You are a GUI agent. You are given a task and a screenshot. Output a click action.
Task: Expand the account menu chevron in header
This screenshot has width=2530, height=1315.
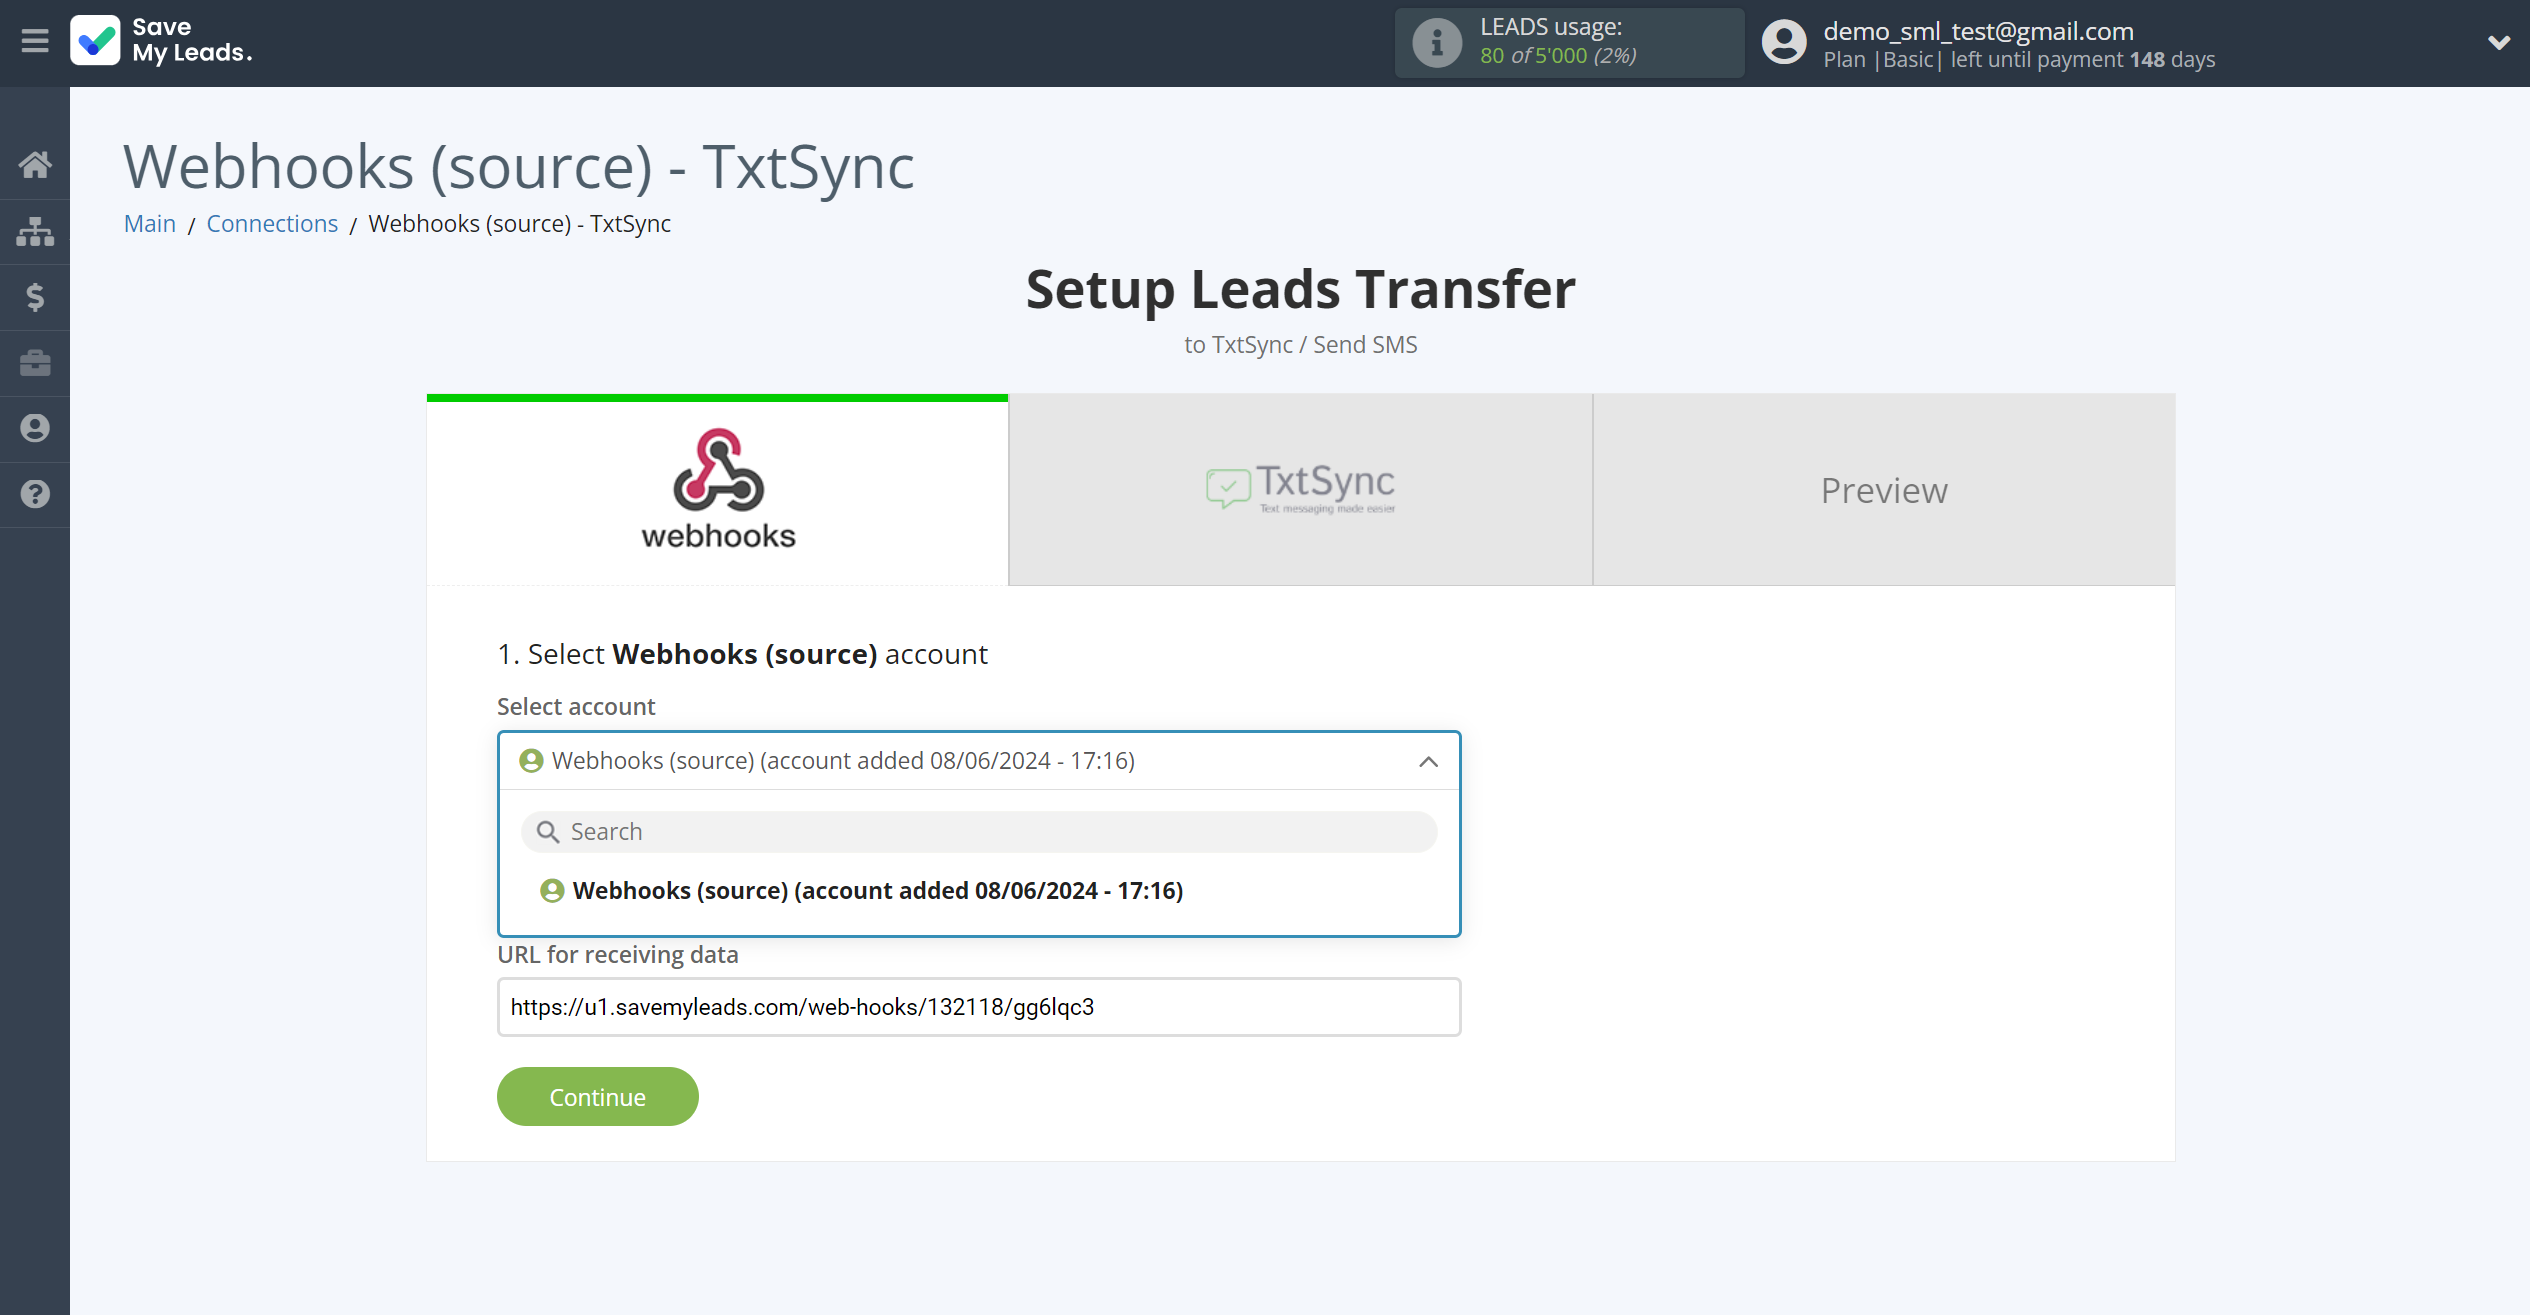pyautogui.click(x=2498, y=43)
